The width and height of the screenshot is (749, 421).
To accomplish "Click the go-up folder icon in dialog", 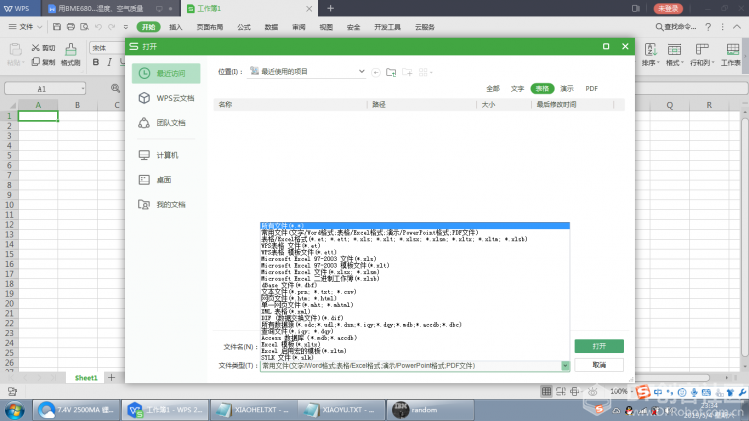I will 391,72.
